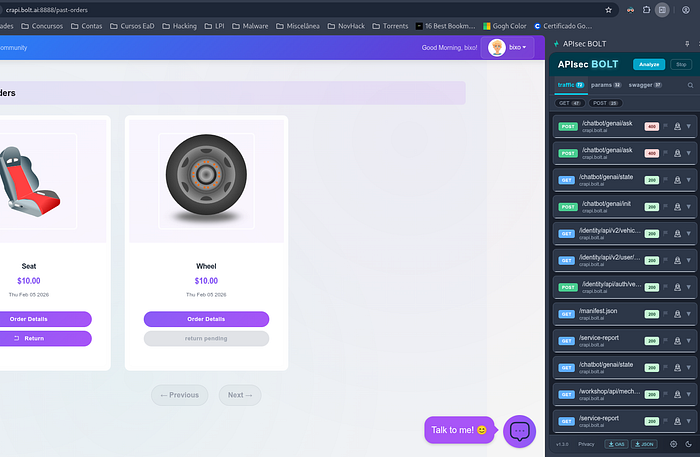Download JSON export
The height and width of the screenshot is (457, 700).
(644, 444)
